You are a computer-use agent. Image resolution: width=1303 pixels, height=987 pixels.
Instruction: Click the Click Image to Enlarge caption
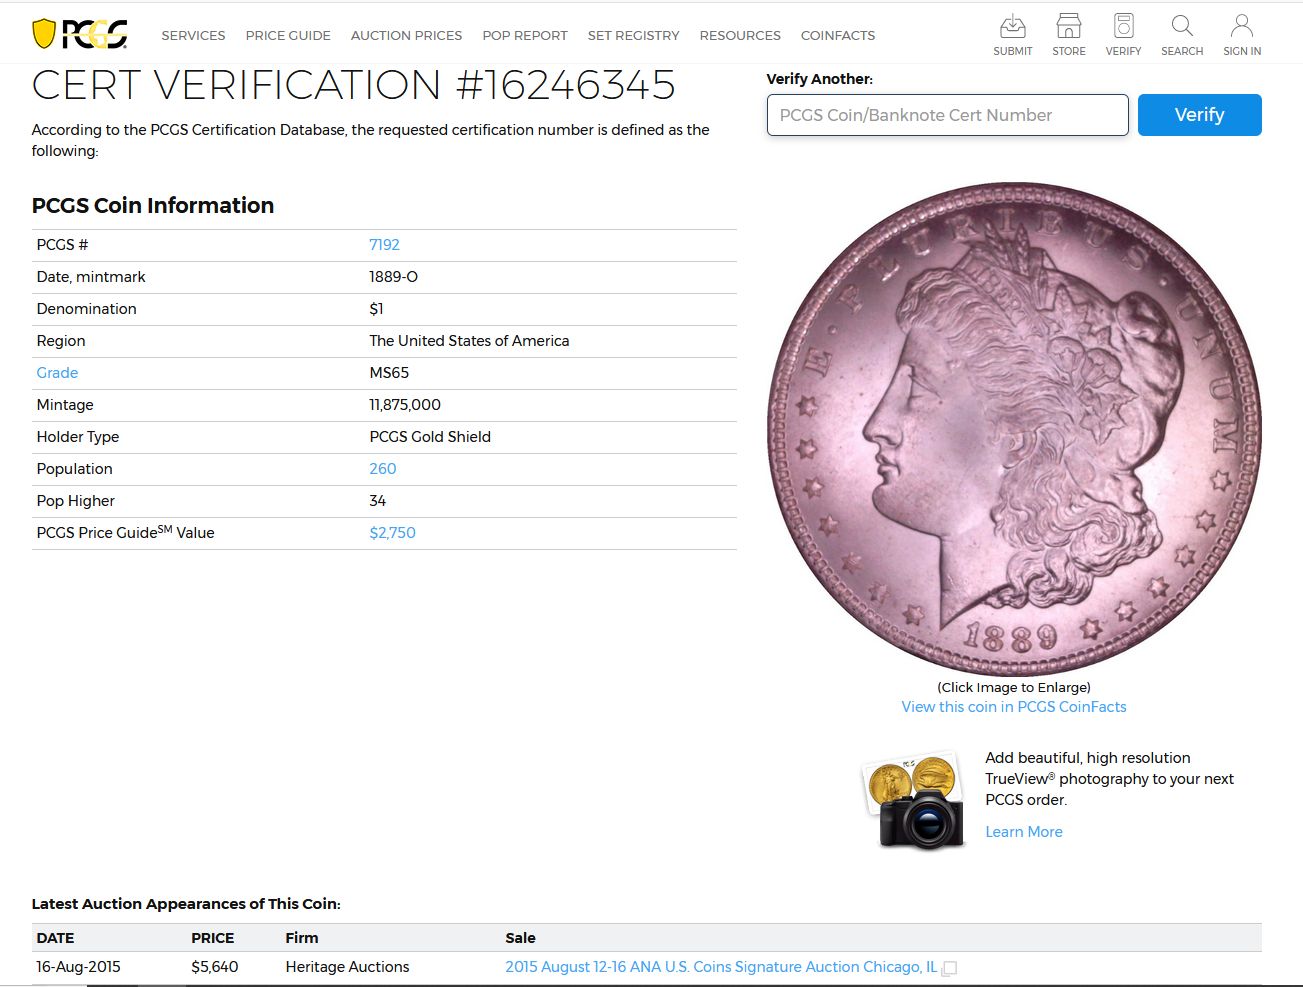(1014, 688)
